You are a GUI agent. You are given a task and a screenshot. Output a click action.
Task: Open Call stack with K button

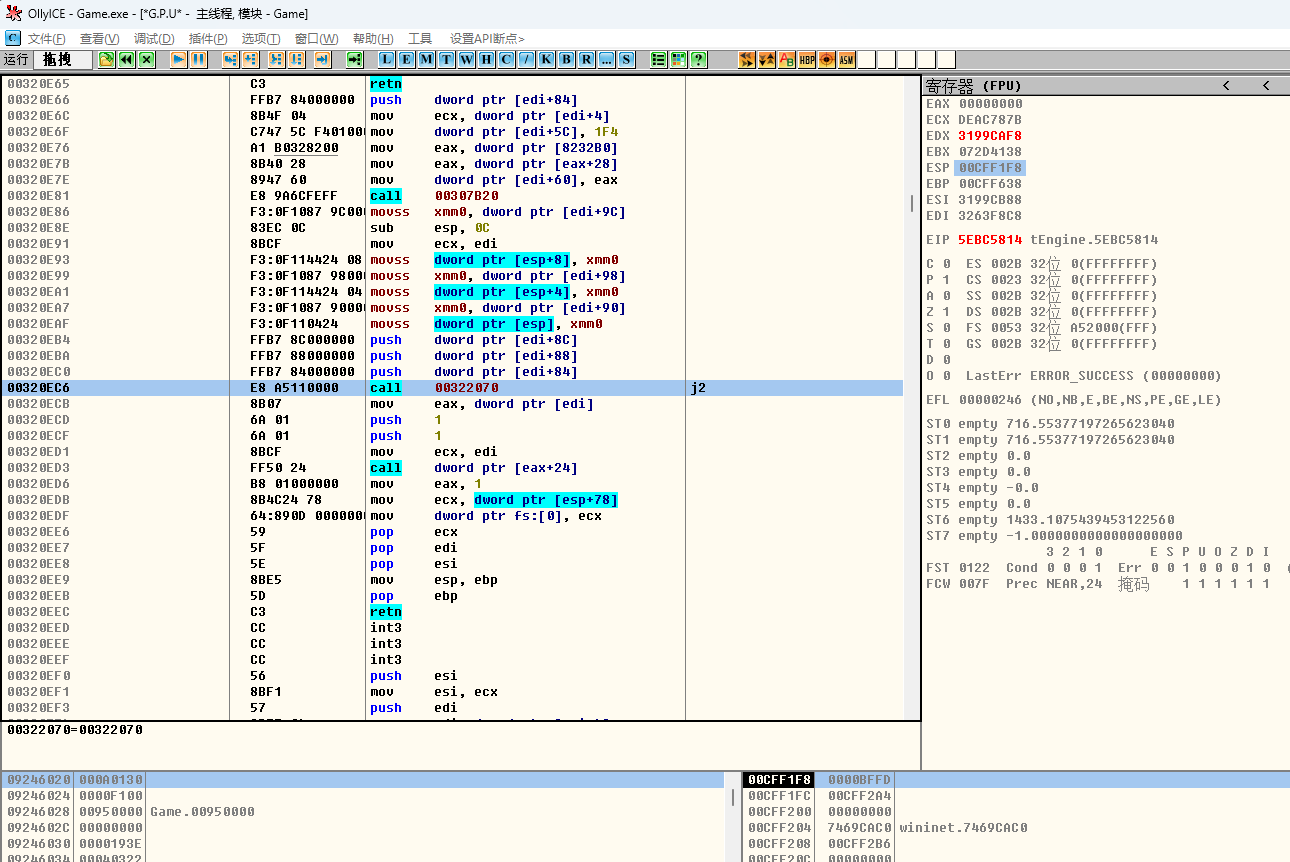click(546, 59)
